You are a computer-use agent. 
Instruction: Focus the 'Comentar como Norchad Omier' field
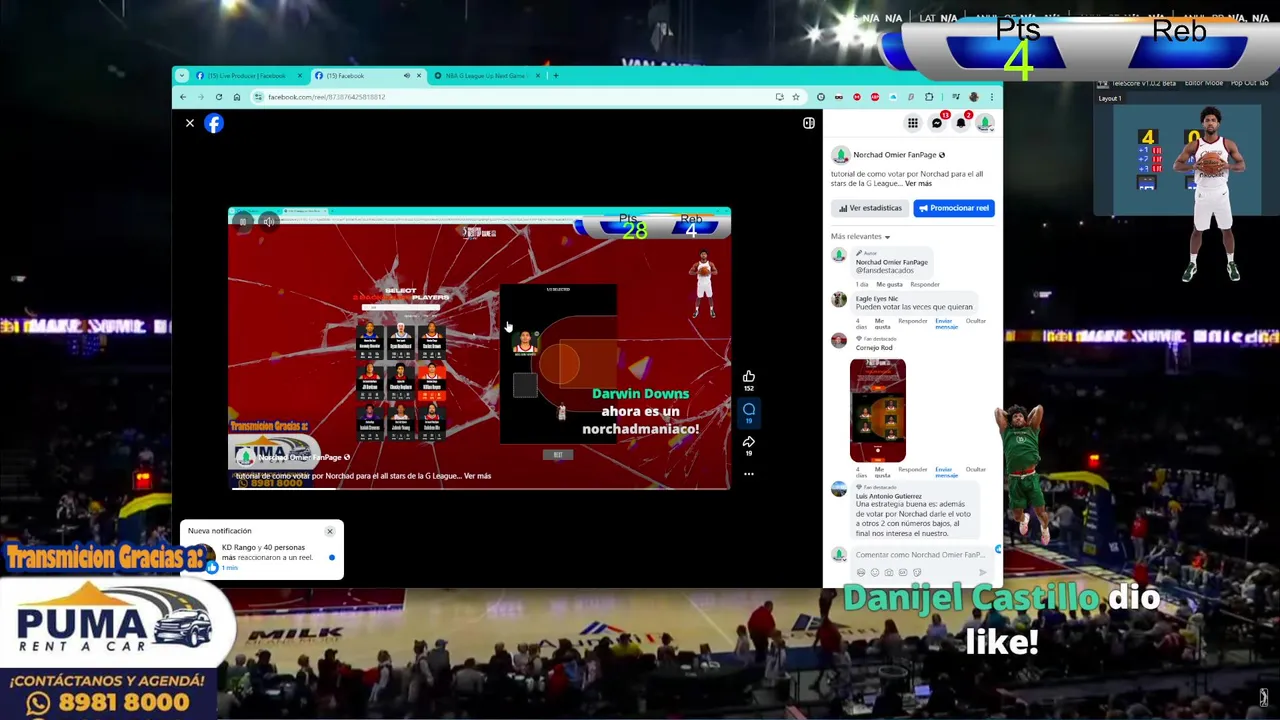(920, 555)
